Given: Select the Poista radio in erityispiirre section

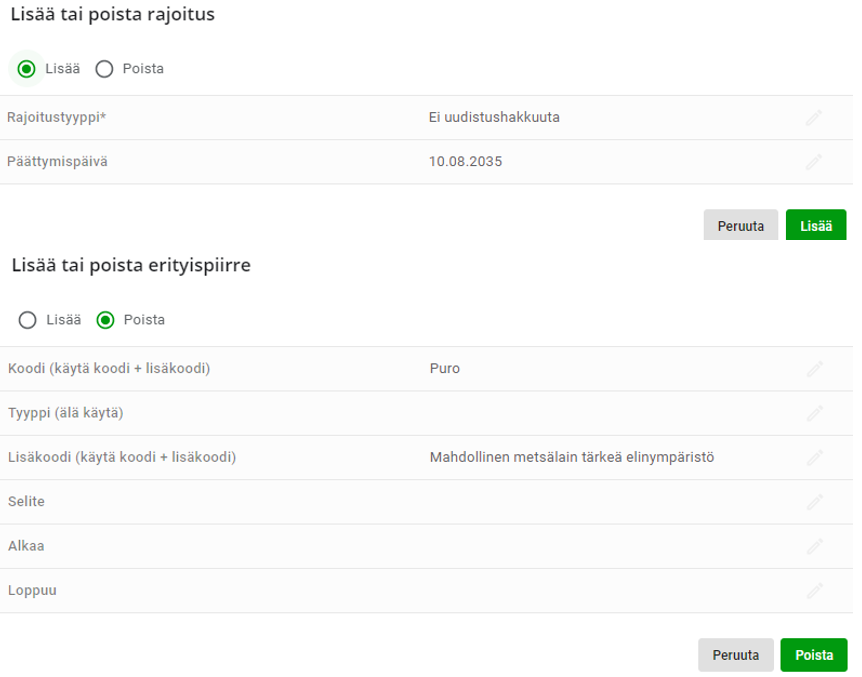Looking at the screenshot, I should pyautogui.click(x=106, y=320).
